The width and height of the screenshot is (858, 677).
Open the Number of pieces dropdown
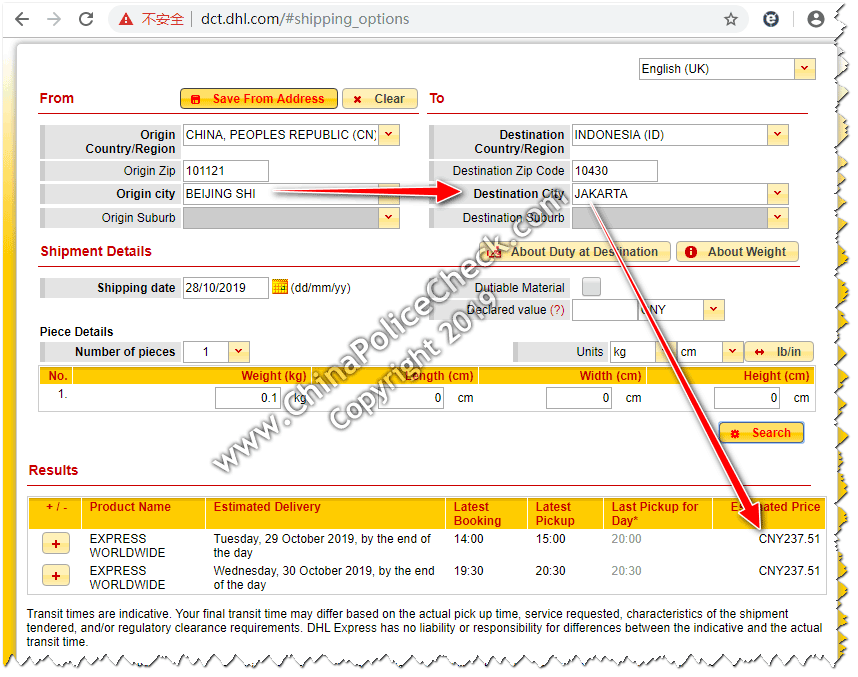click(x=239, y=352)
